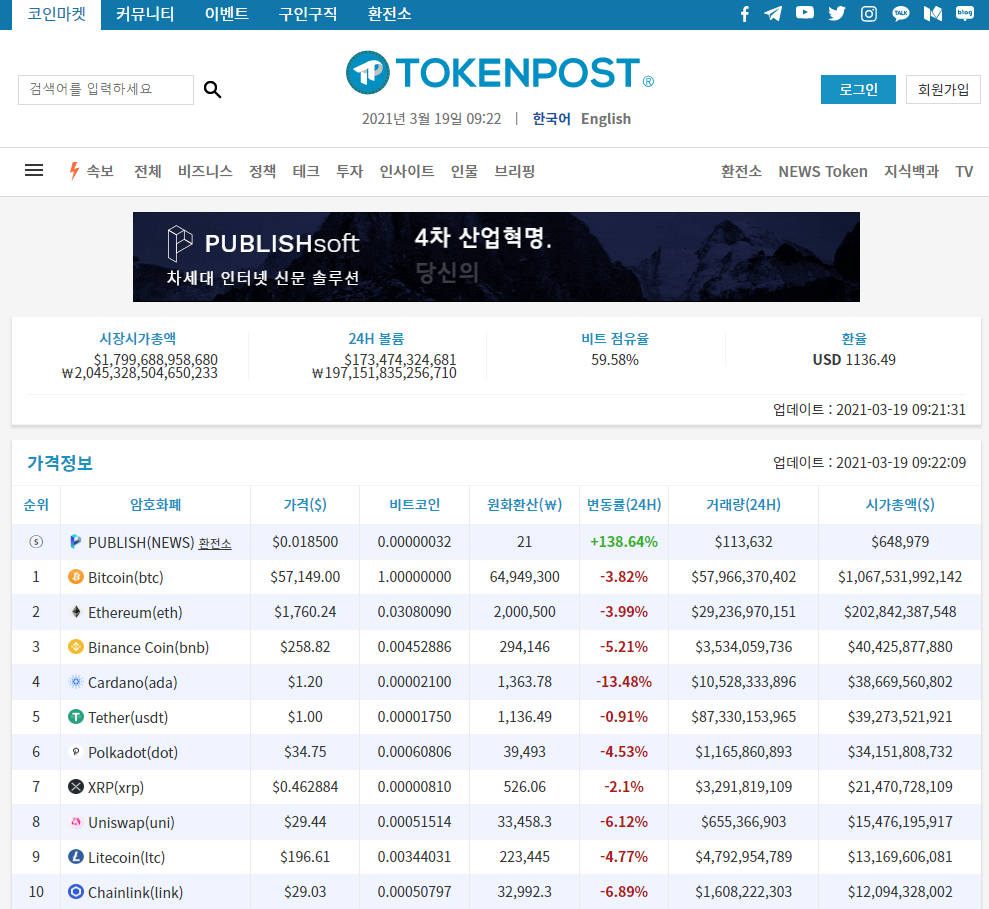
Task: Click Bitcoin price $57,149.00
Action: 305,577
